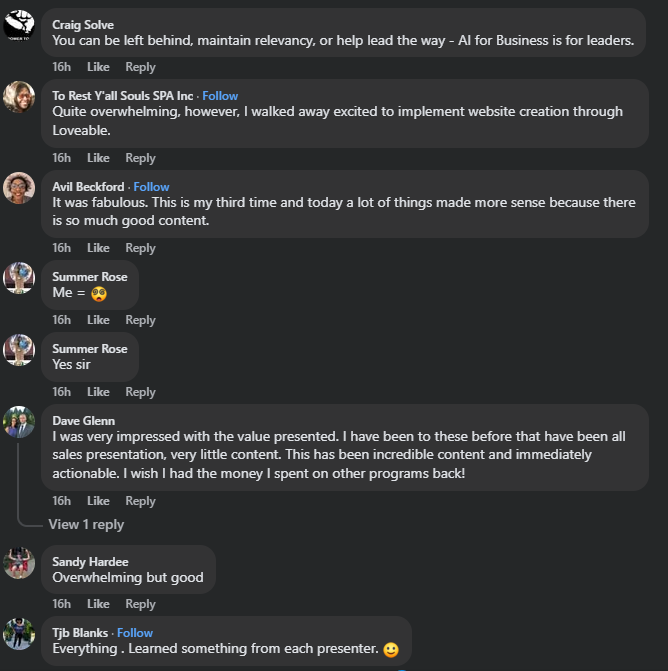Screen dimensions: 668x671
Task: Reply to Avil Beckford's comment
Action: [140, 248]
